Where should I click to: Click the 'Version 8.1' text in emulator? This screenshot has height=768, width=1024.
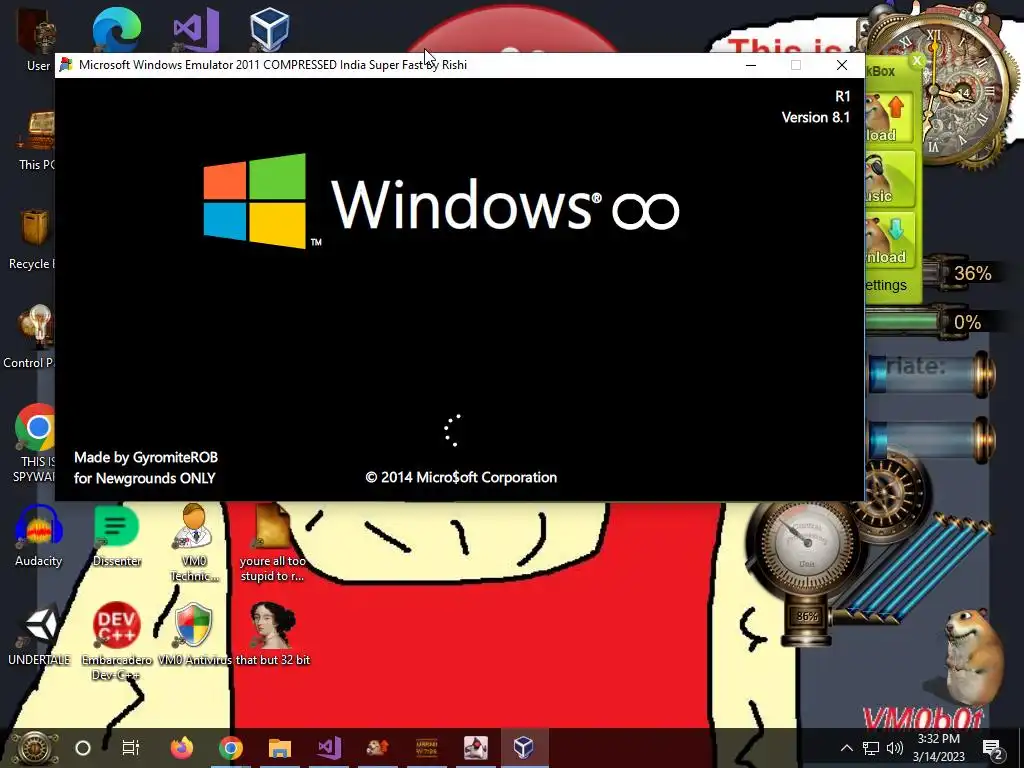[x=816, y=118]
